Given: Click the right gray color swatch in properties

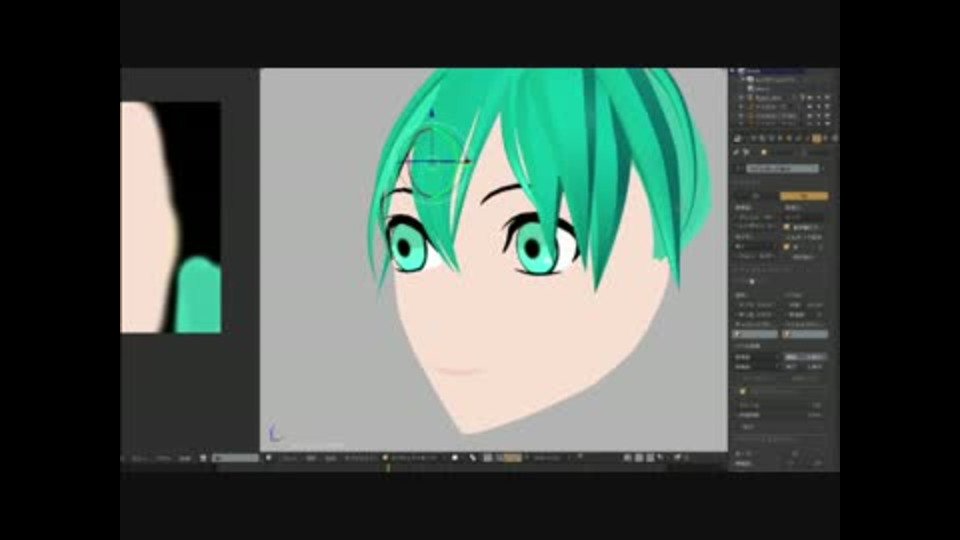Looking at the screenshot, I should coord(805,334).
